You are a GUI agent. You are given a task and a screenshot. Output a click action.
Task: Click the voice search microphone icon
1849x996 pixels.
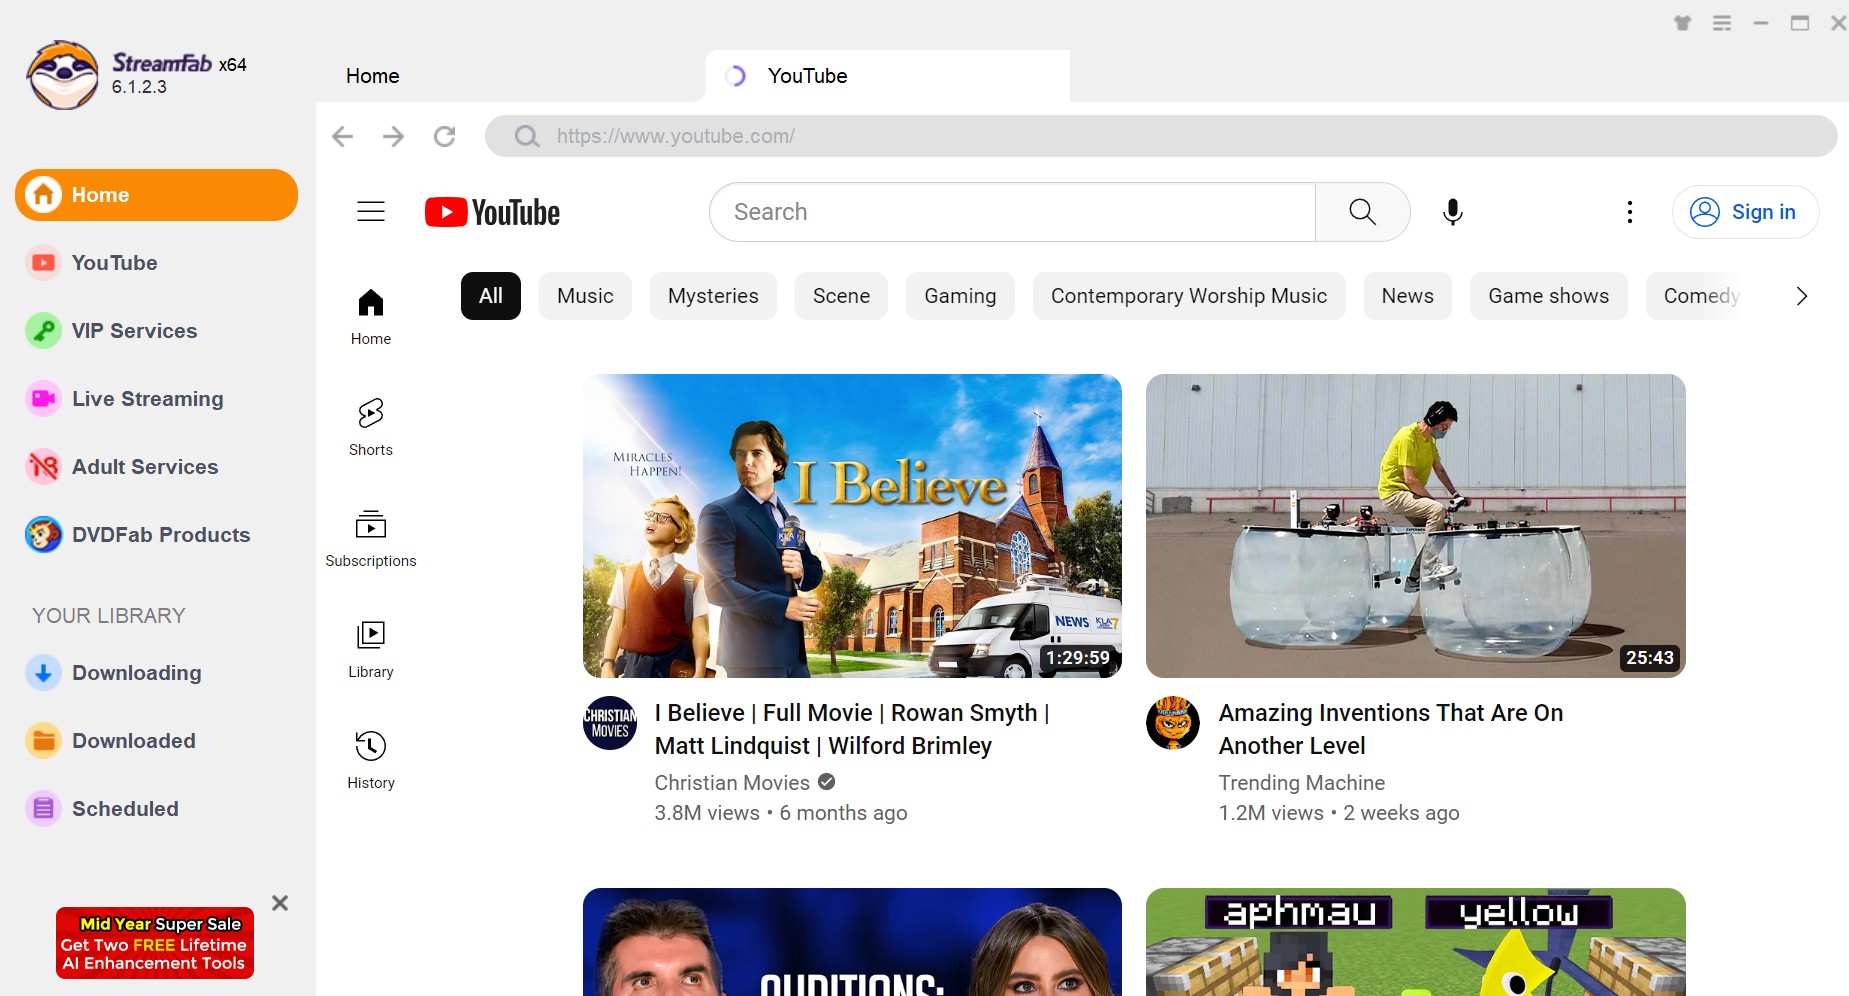pos(1453,212)
